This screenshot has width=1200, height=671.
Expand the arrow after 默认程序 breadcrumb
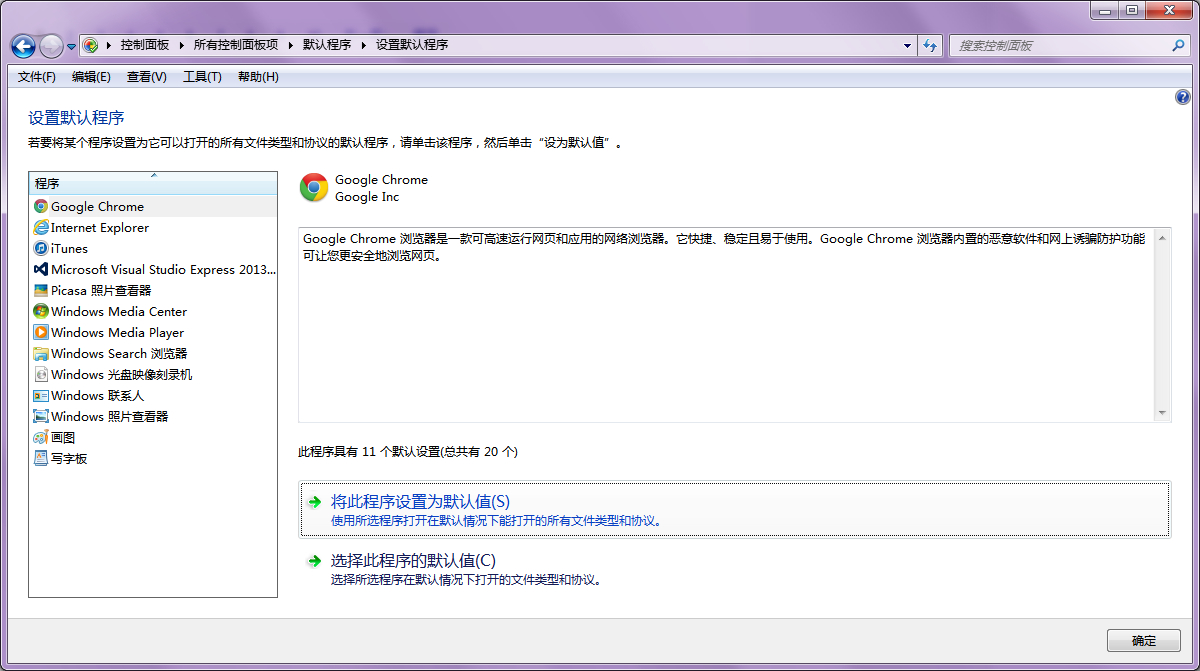tap(364, 45)
